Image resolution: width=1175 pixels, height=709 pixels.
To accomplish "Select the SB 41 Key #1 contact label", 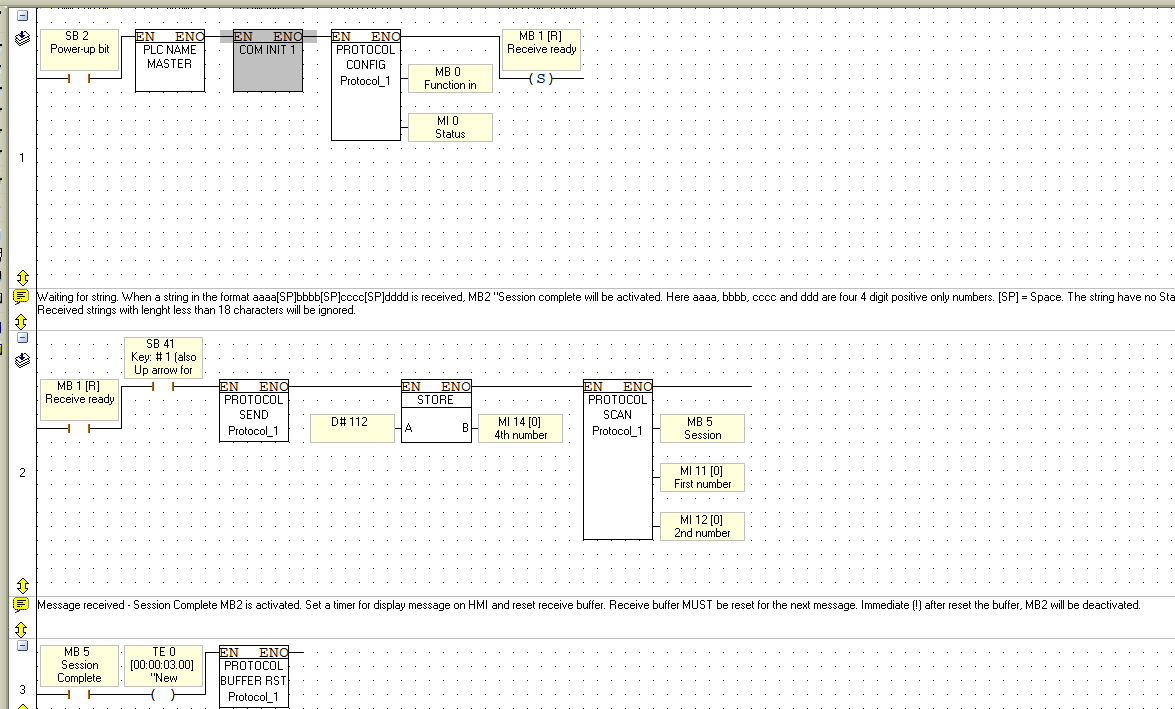I will click(163, 357).
